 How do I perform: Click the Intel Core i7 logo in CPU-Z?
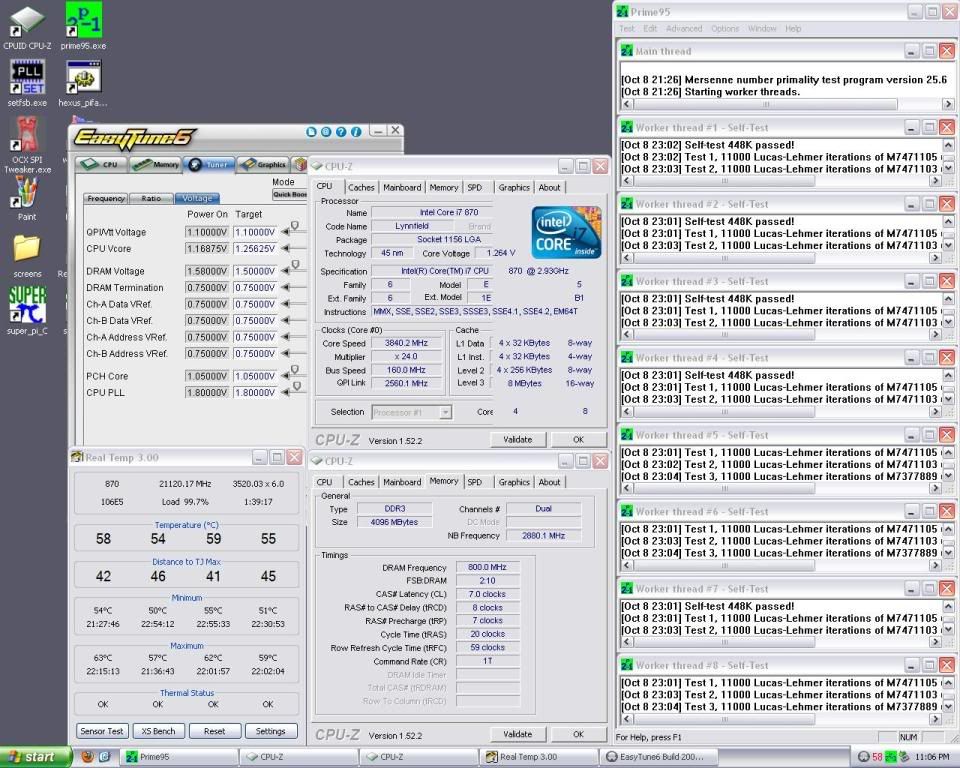(x=566, y=232)
